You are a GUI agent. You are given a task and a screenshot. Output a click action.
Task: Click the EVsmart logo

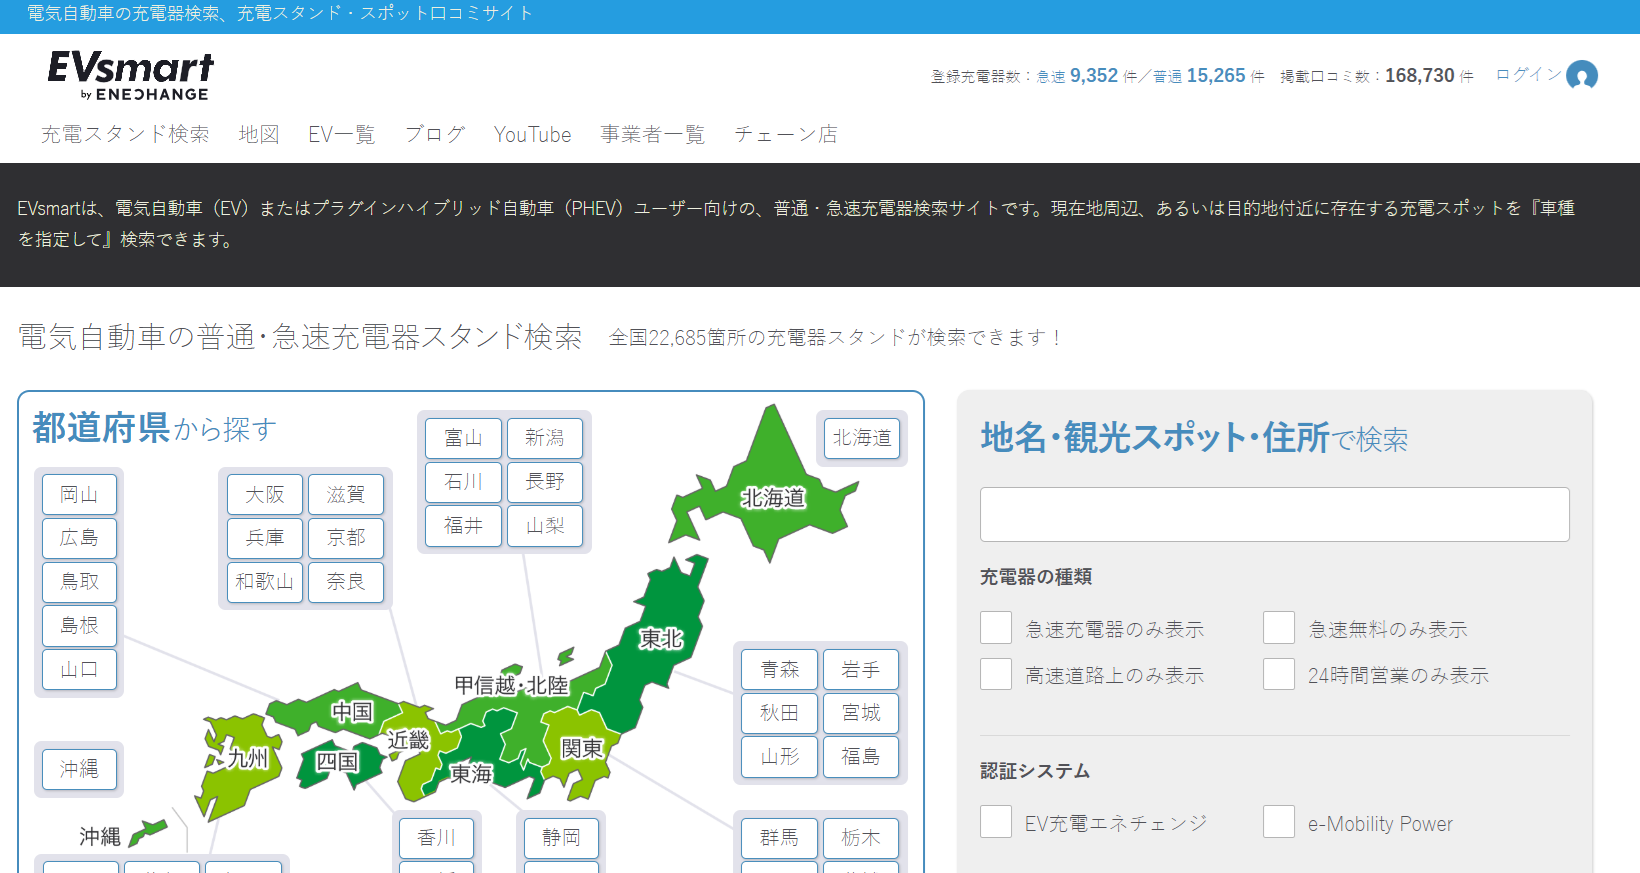[131, 76]
